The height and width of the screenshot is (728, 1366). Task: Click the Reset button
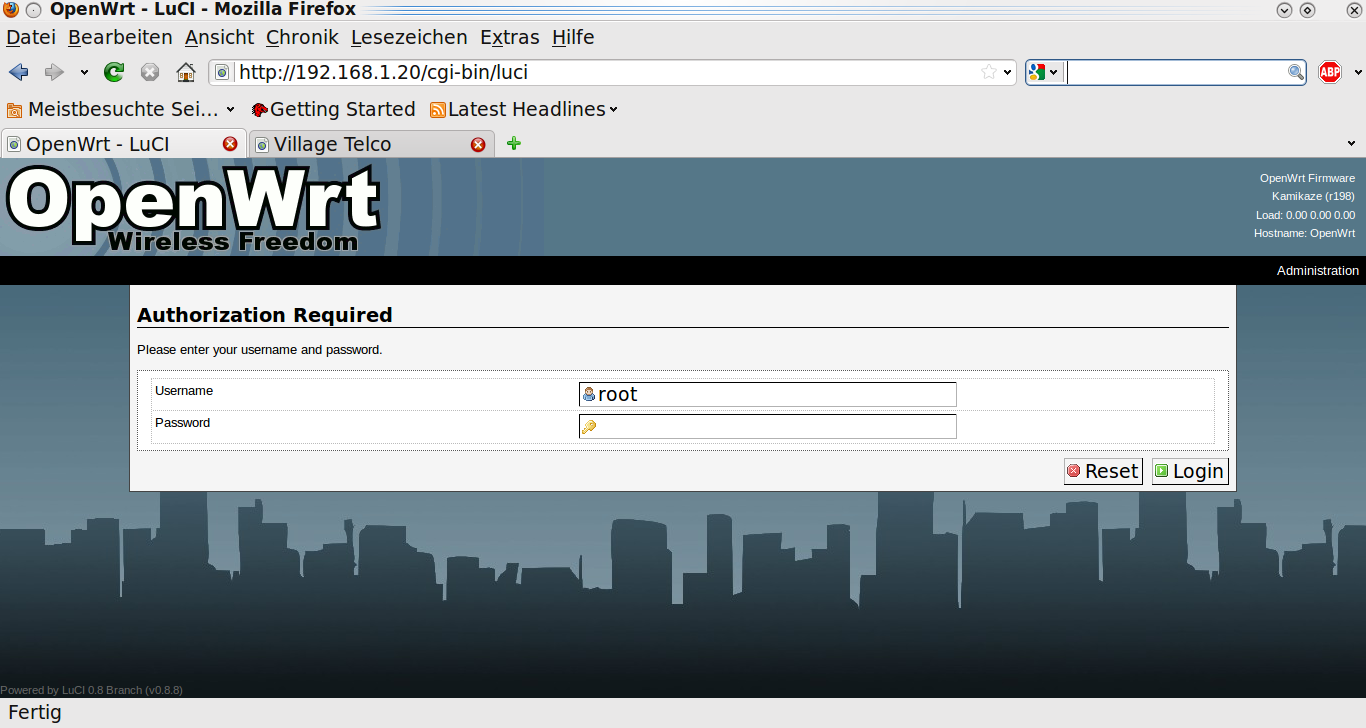coord(1103,471)
